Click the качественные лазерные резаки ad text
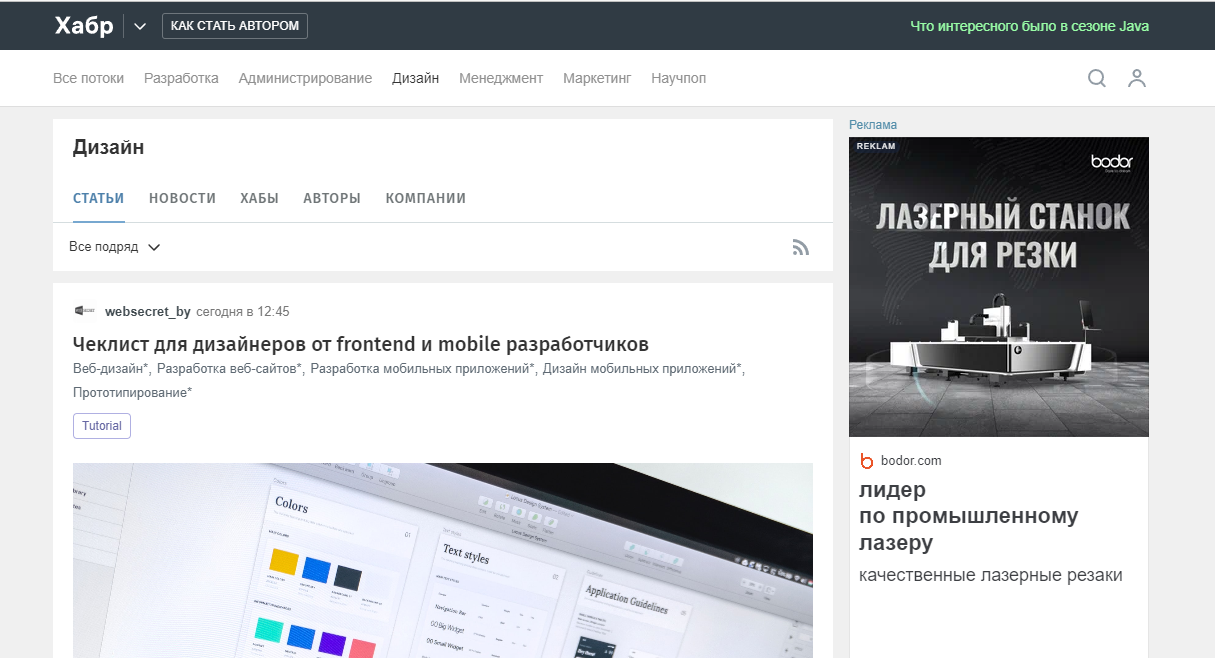1215x658 pixels. (991, 575)
